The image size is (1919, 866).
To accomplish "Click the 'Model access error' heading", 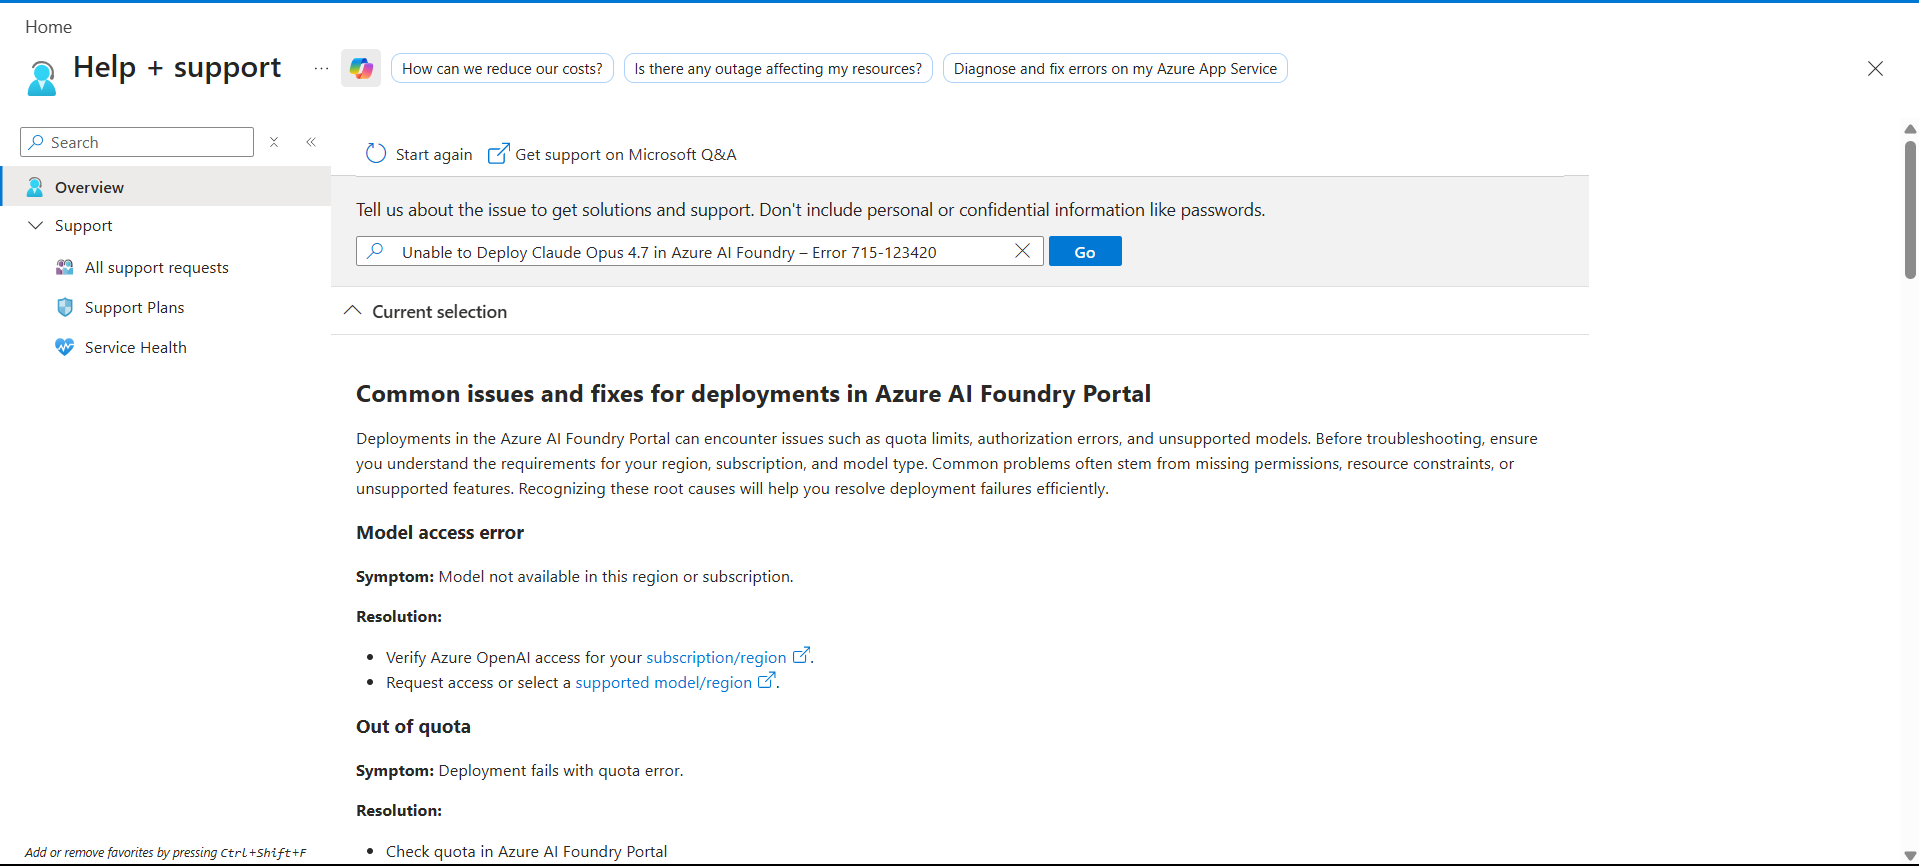I will coord(440,533).
